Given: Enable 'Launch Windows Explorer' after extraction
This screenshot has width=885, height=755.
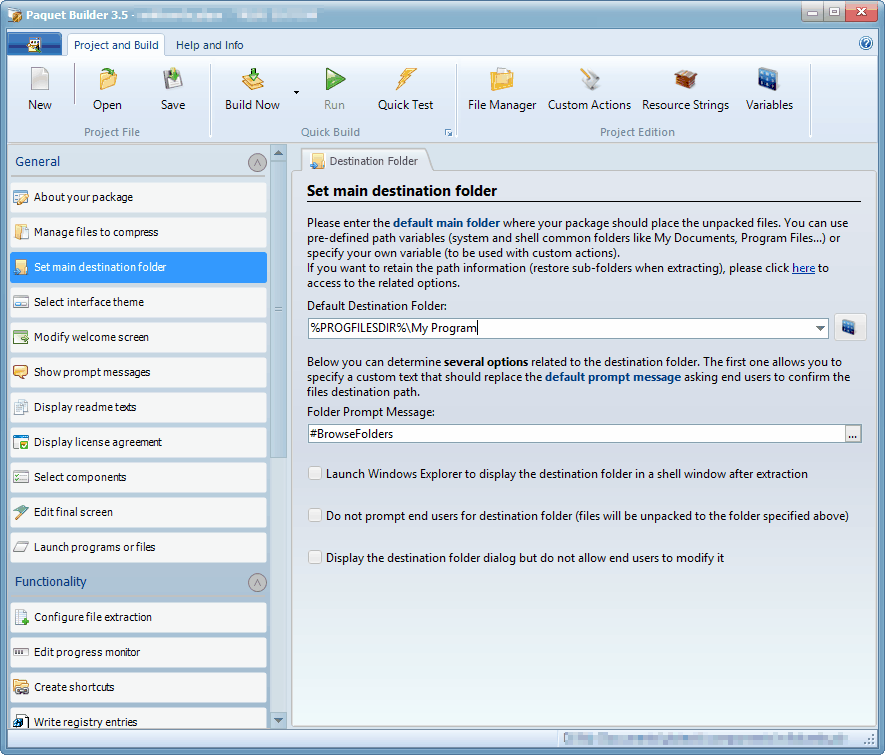Looking at the screenshot, I should tap(315, 473).
